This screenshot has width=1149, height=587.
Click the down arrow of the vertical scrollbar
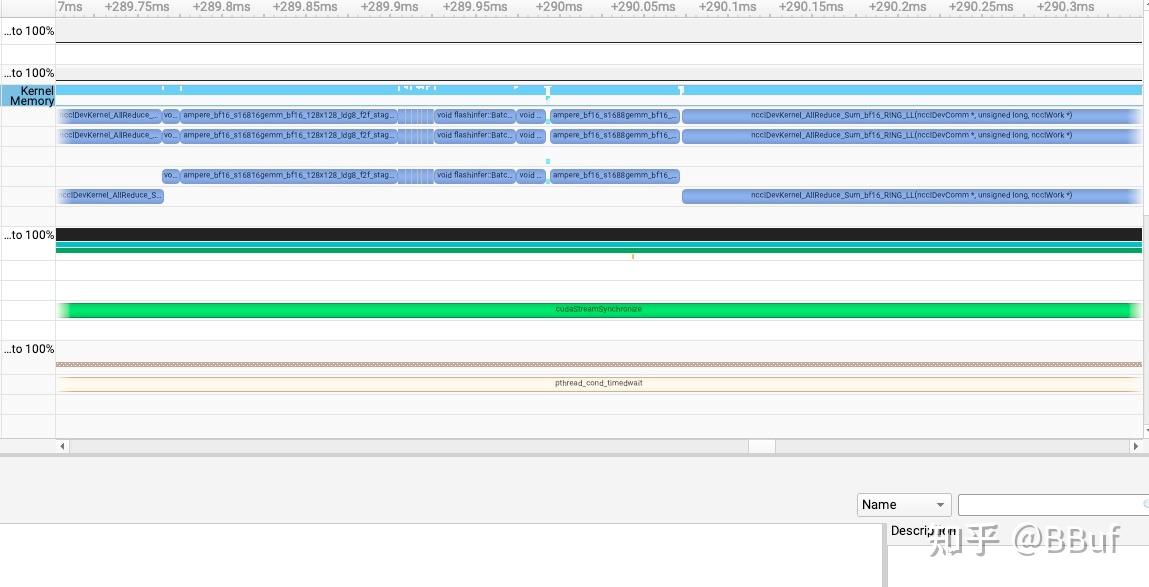tap(1145, 432)
